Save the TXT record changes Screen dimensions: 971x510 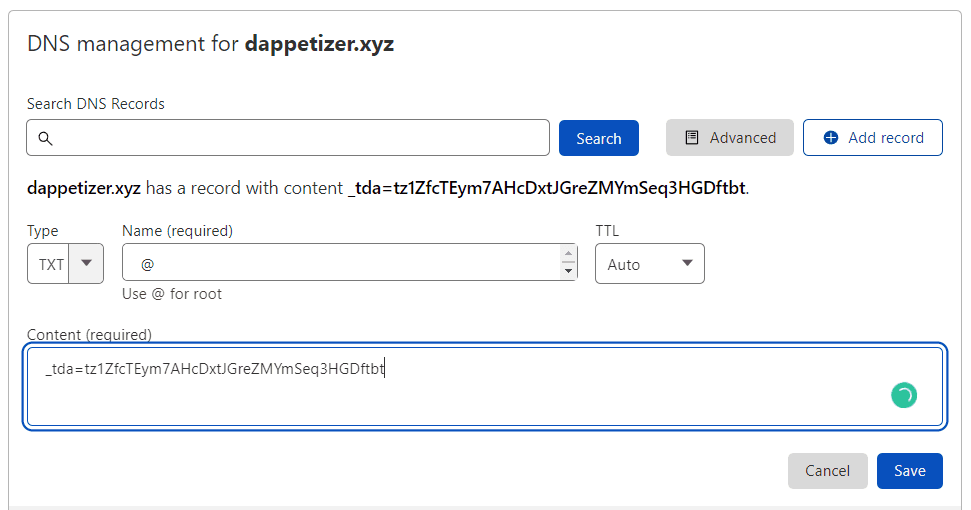click(x=909, y=470)
